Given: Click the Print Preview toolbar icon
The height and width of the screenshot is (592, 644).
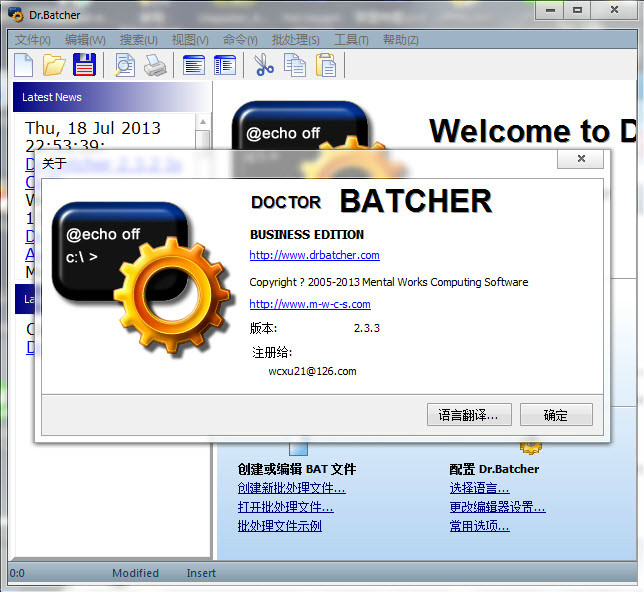Looking at the screenshot, I should (124, 65).
